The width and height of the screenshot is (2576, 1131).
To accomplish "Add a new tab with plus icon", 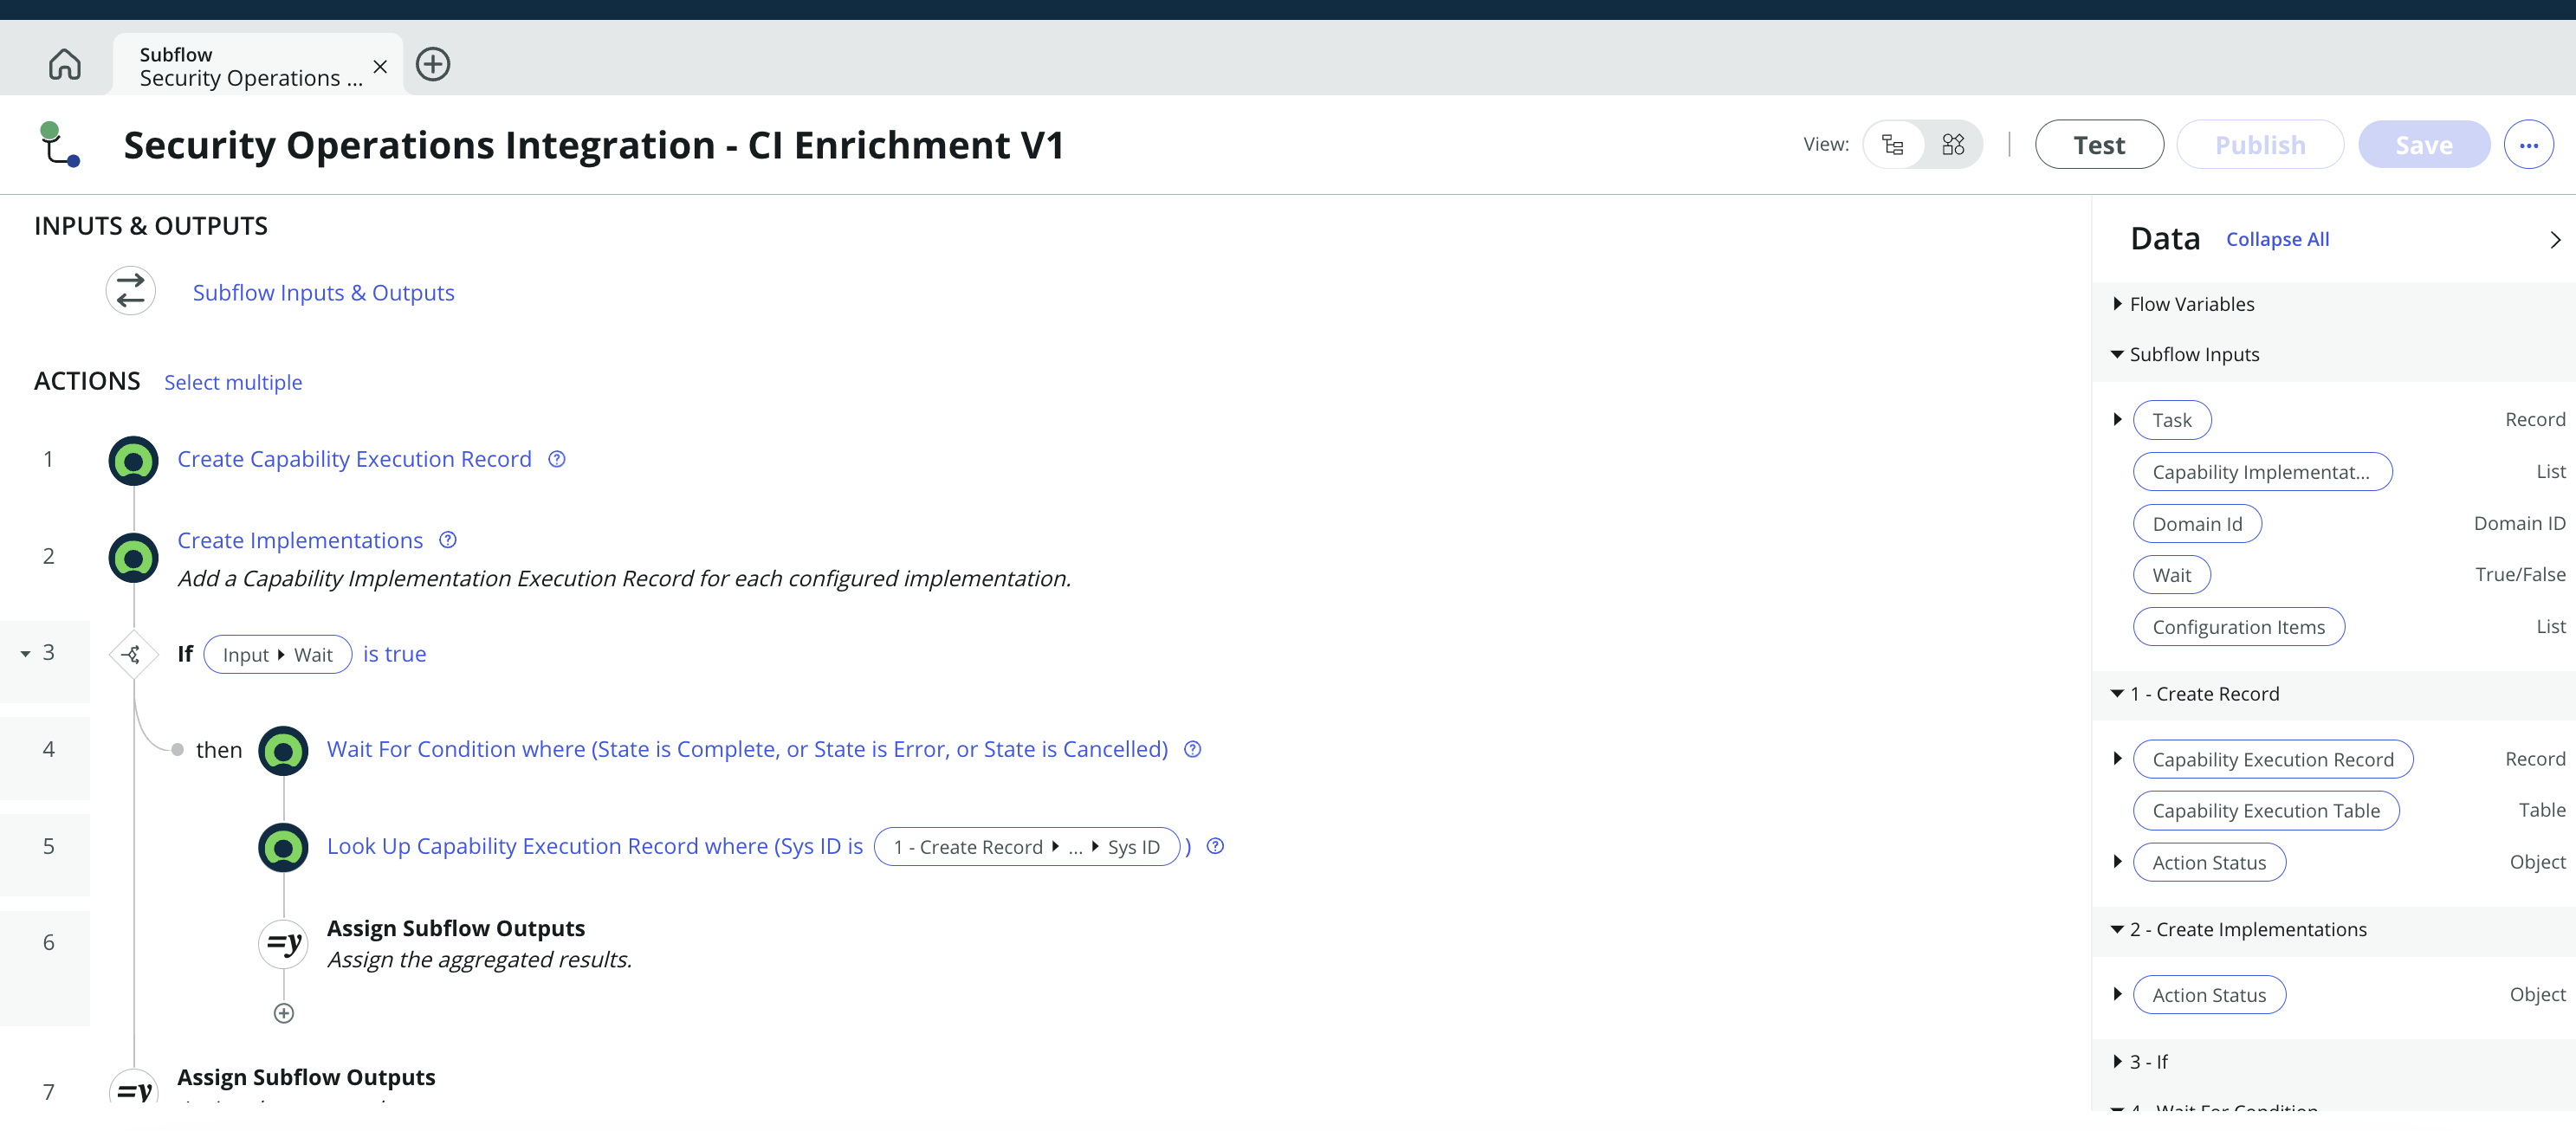I will 433,65.
